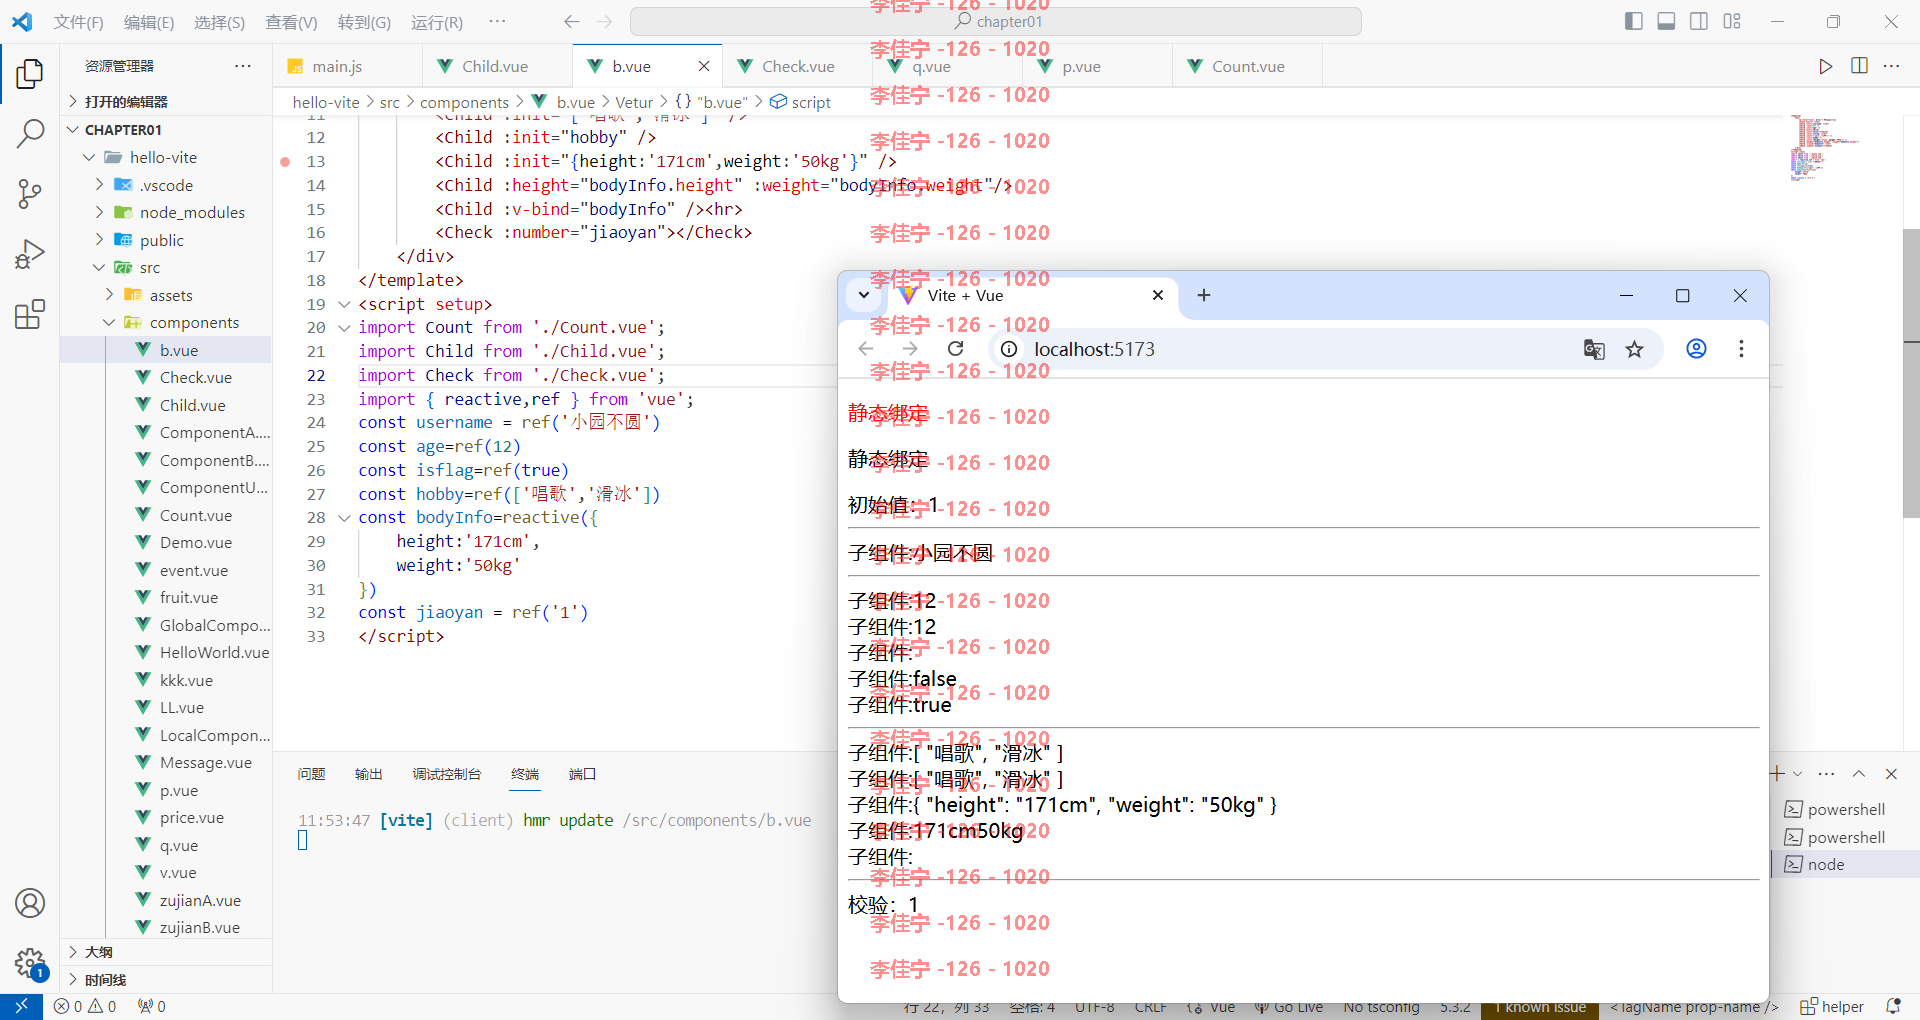Image resolution: width=1920 pixels, height=1020 pixels.
Task: Expand the Timeline section
Action: pyautogui.click(x=166, y=980)
